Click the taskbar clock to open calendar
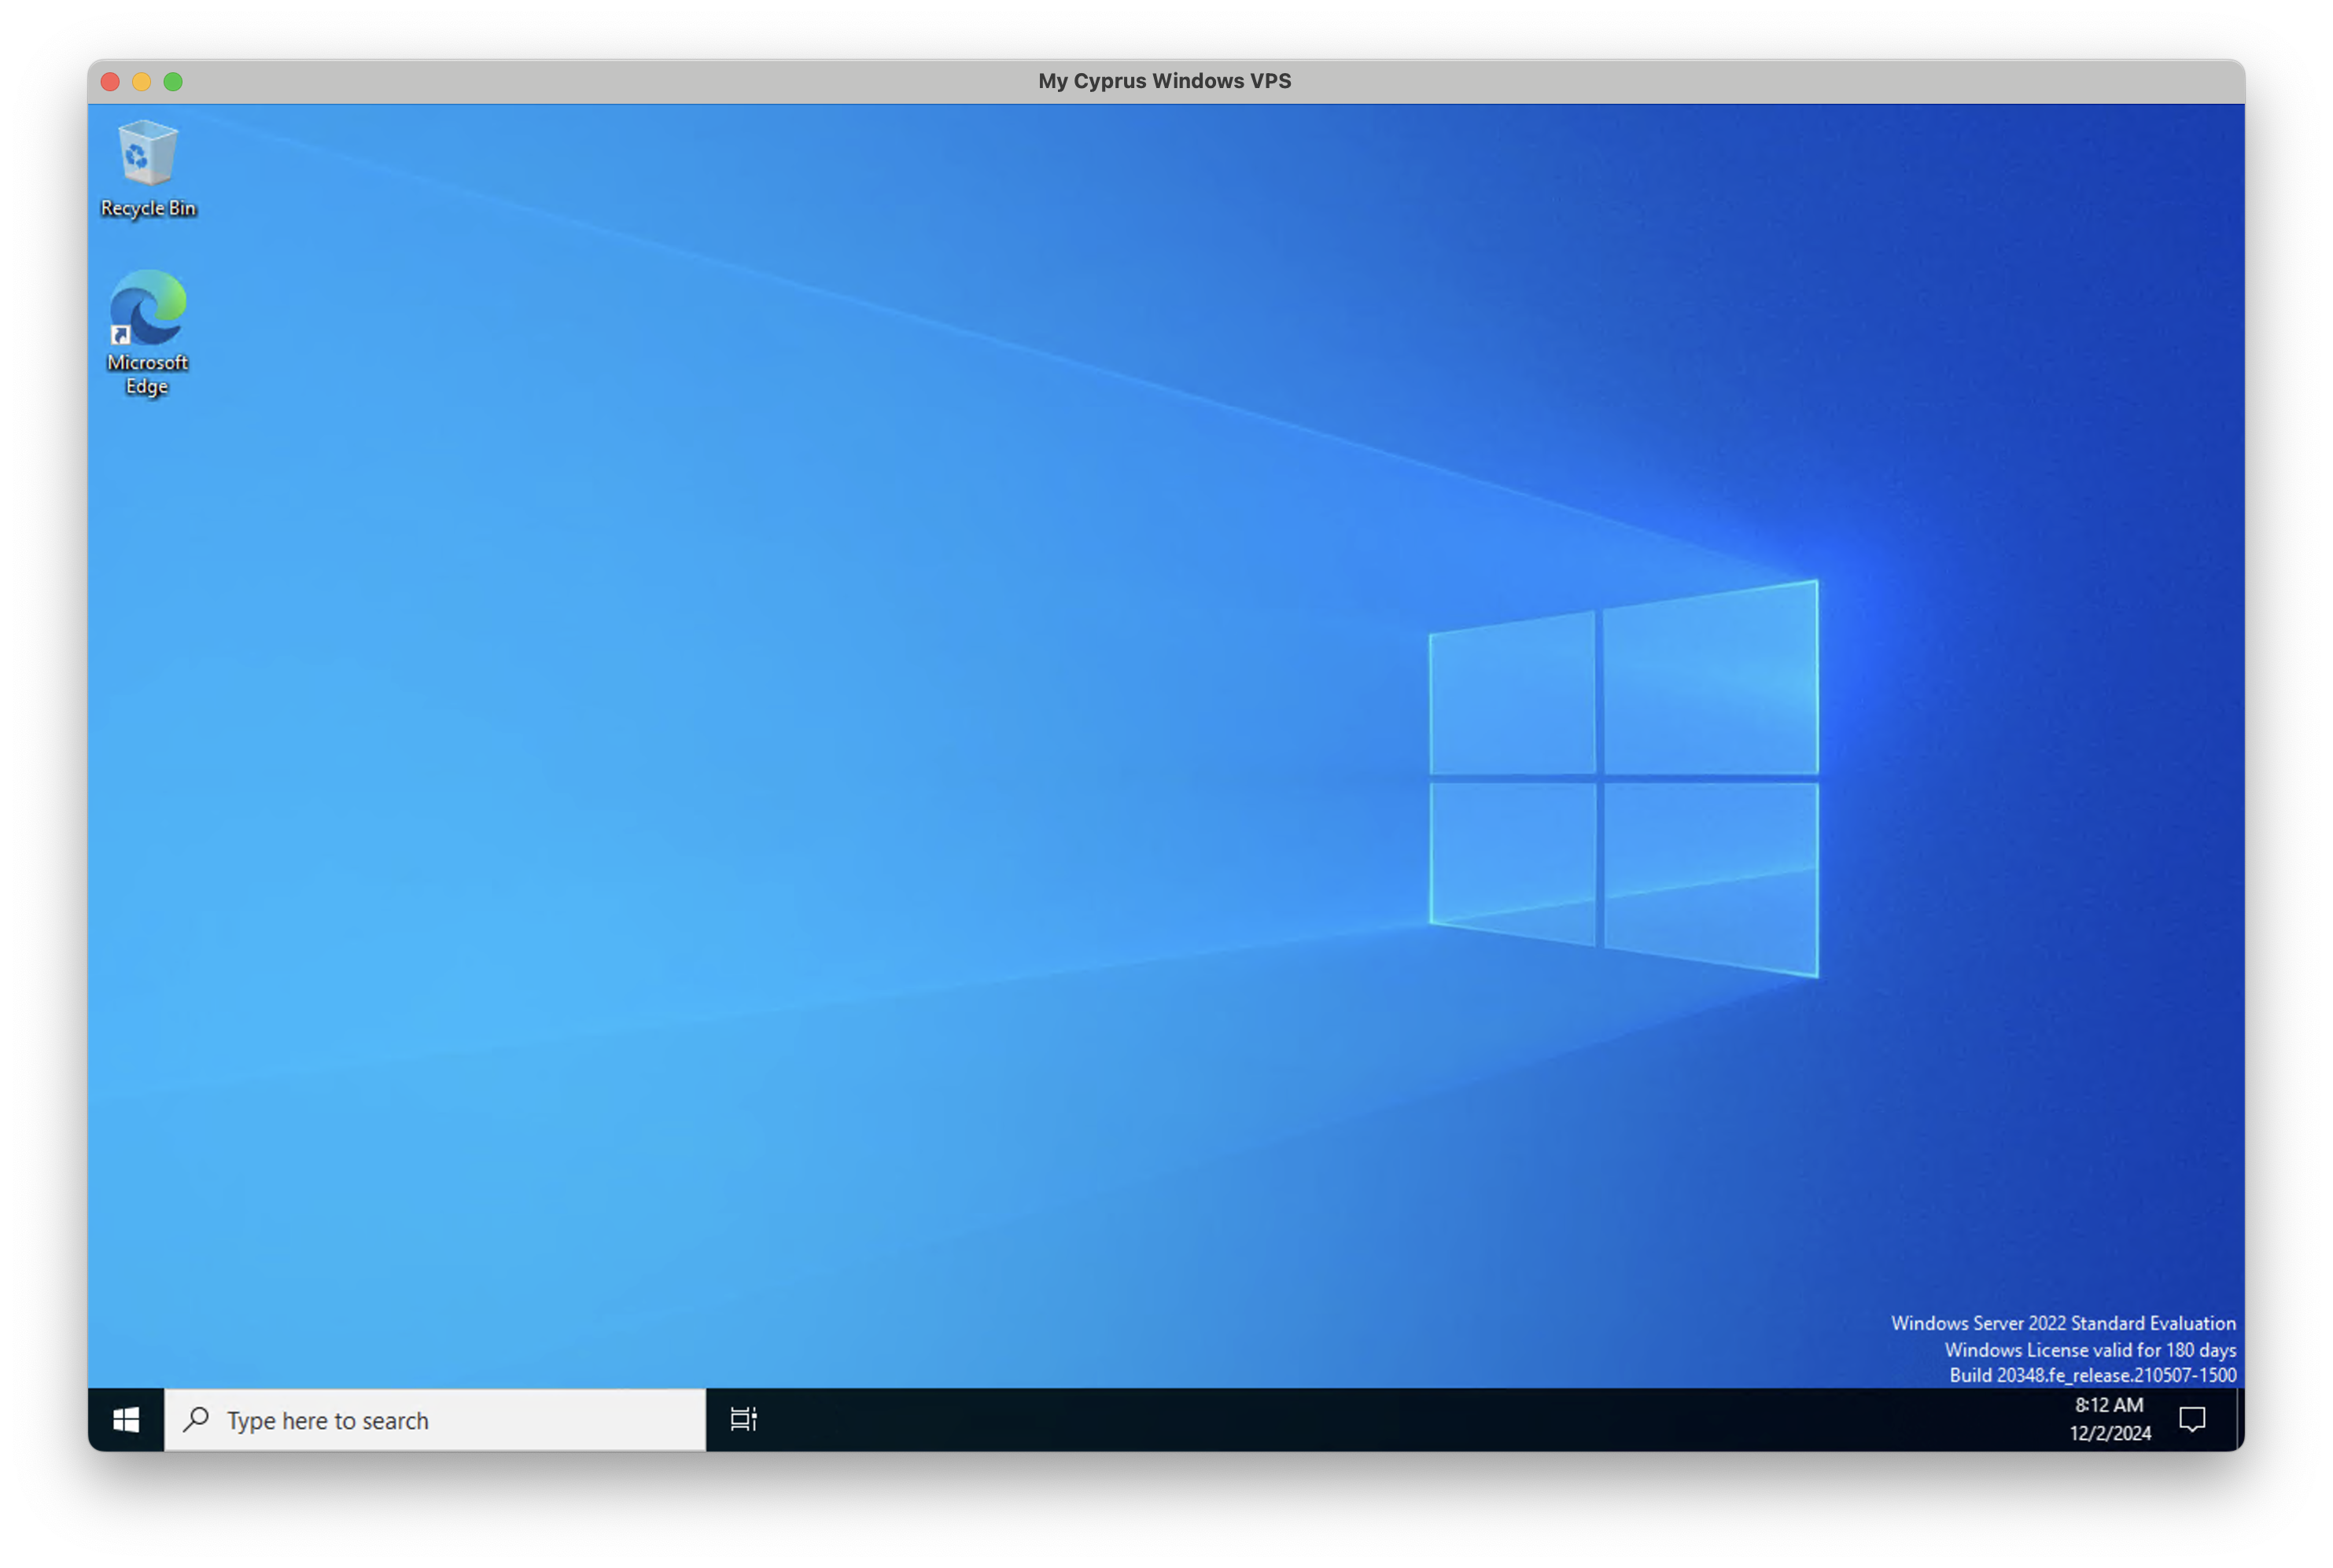 [2110, 1406]
